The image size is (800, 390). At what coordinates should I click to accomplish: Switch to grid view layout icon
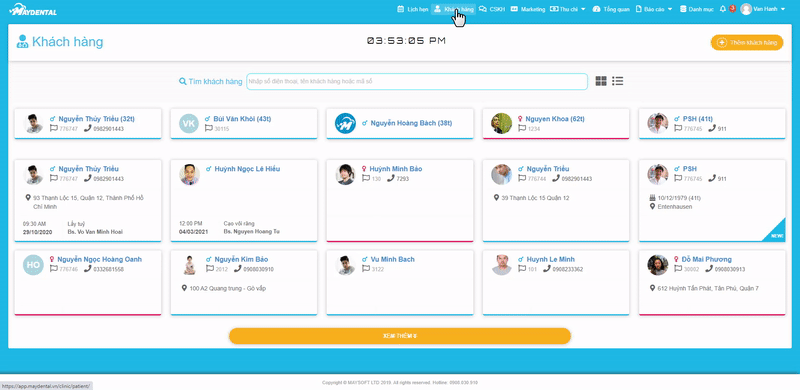coord(601,81)
